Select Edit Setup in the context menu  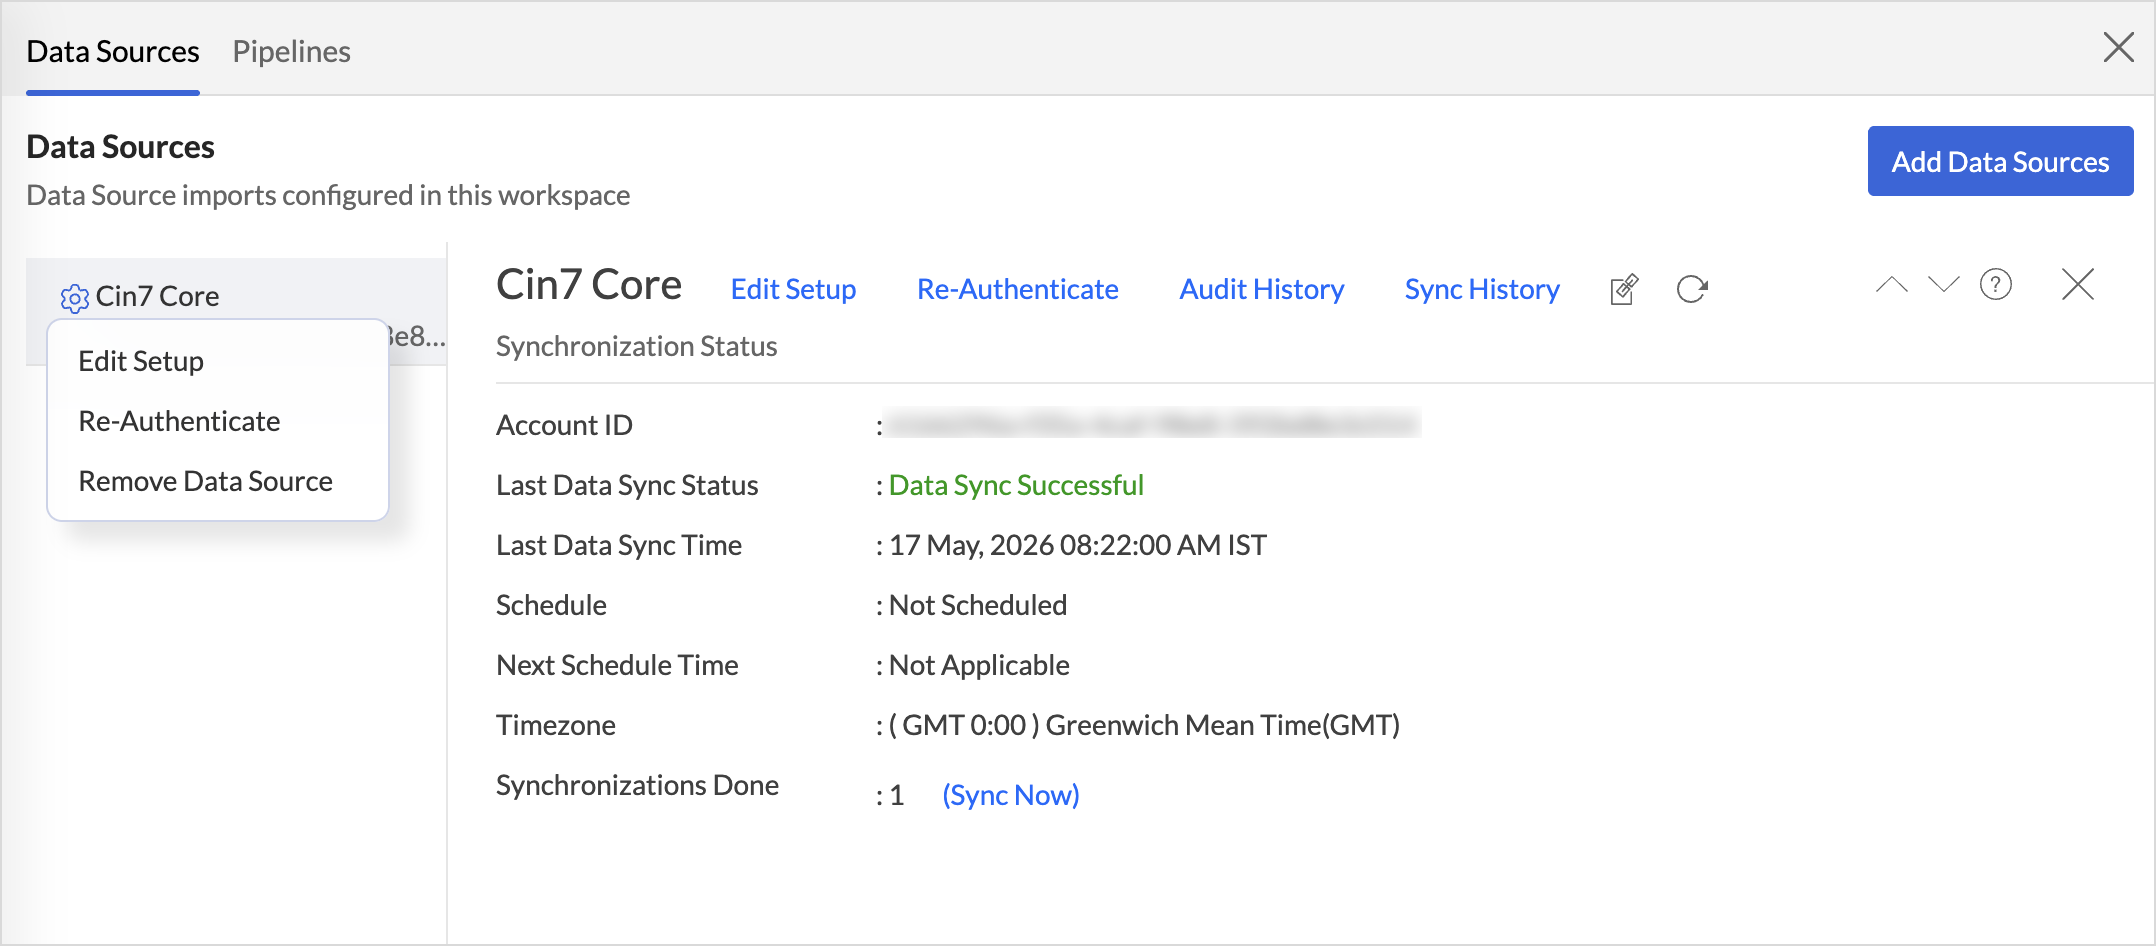141,361
